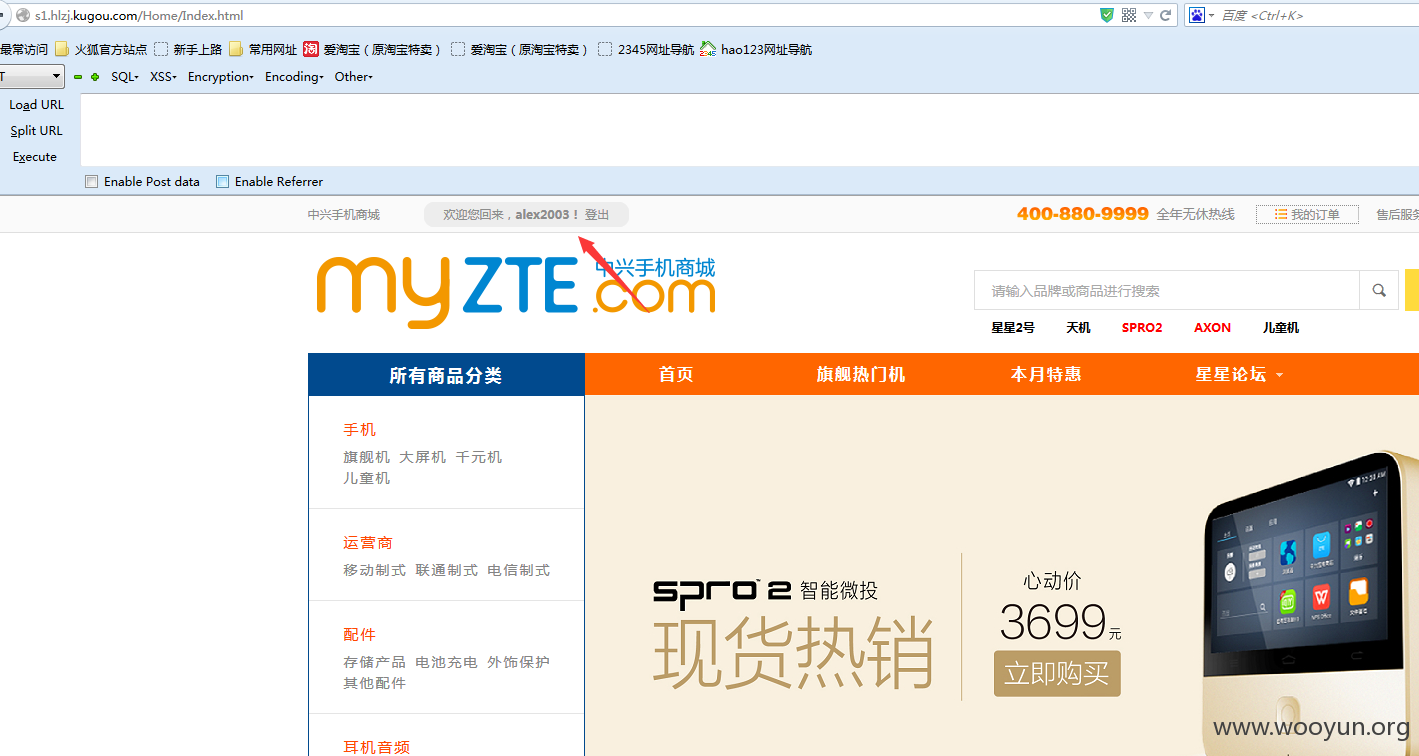The image size is (1419, 756).
Task: Click the alex2003 username link
Action: coord(542,215)
